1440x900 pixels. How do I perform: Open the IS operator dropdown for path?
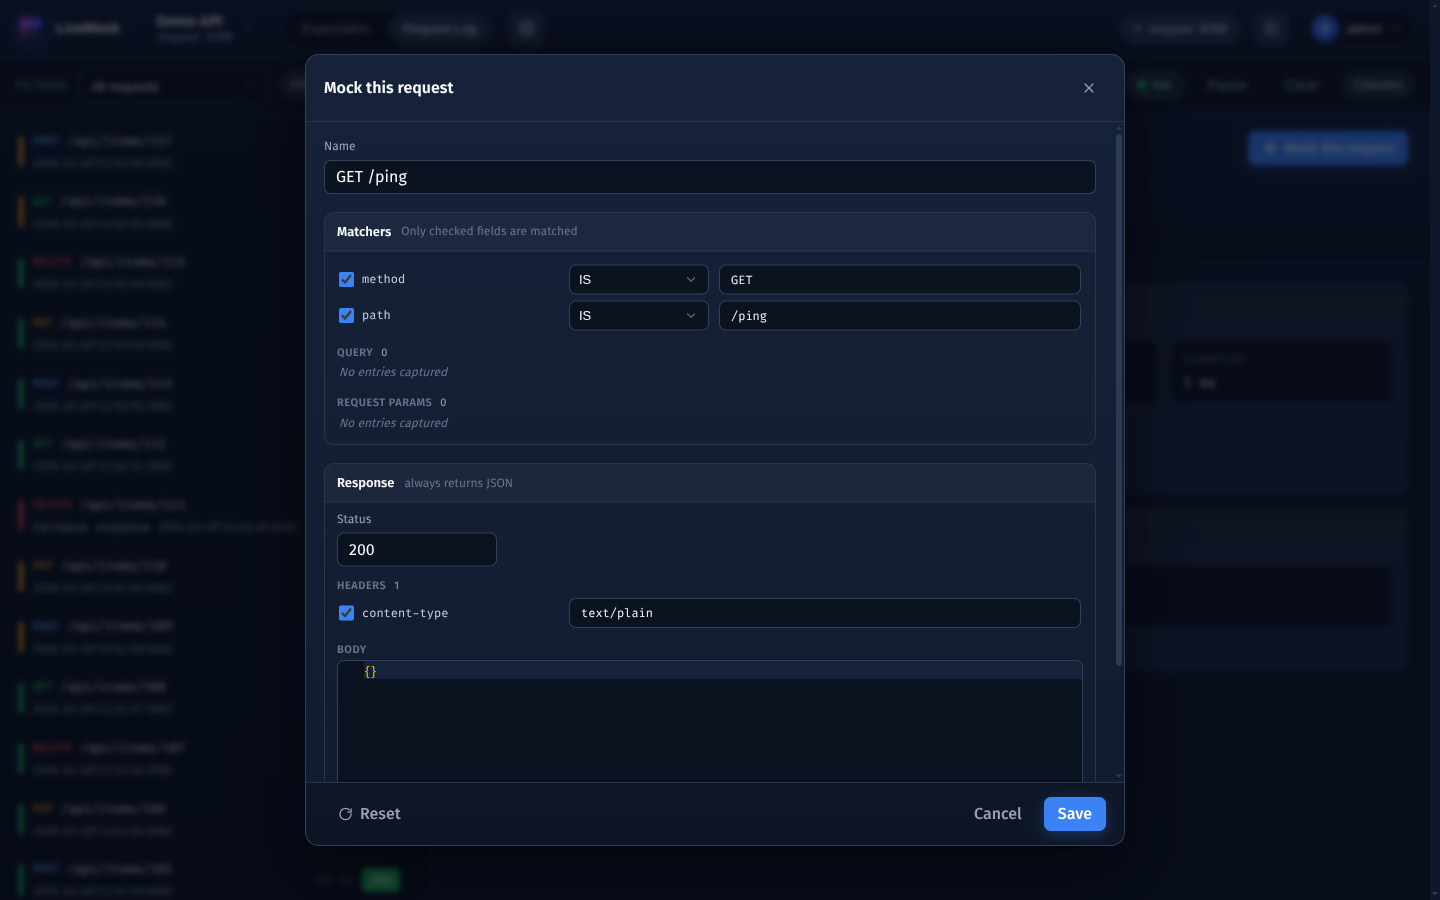tap(639, 316)
